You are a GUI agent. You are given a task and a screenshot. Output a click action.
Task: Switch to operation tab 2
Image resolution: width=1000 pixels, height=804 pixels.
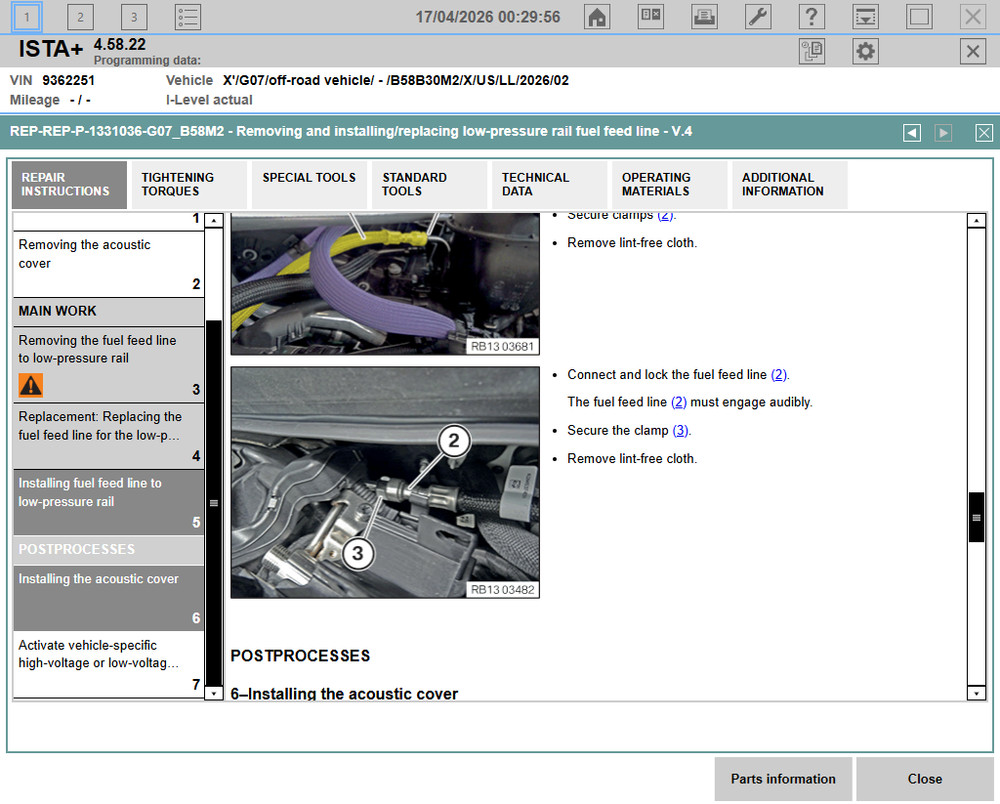click(x=80, y=16)
